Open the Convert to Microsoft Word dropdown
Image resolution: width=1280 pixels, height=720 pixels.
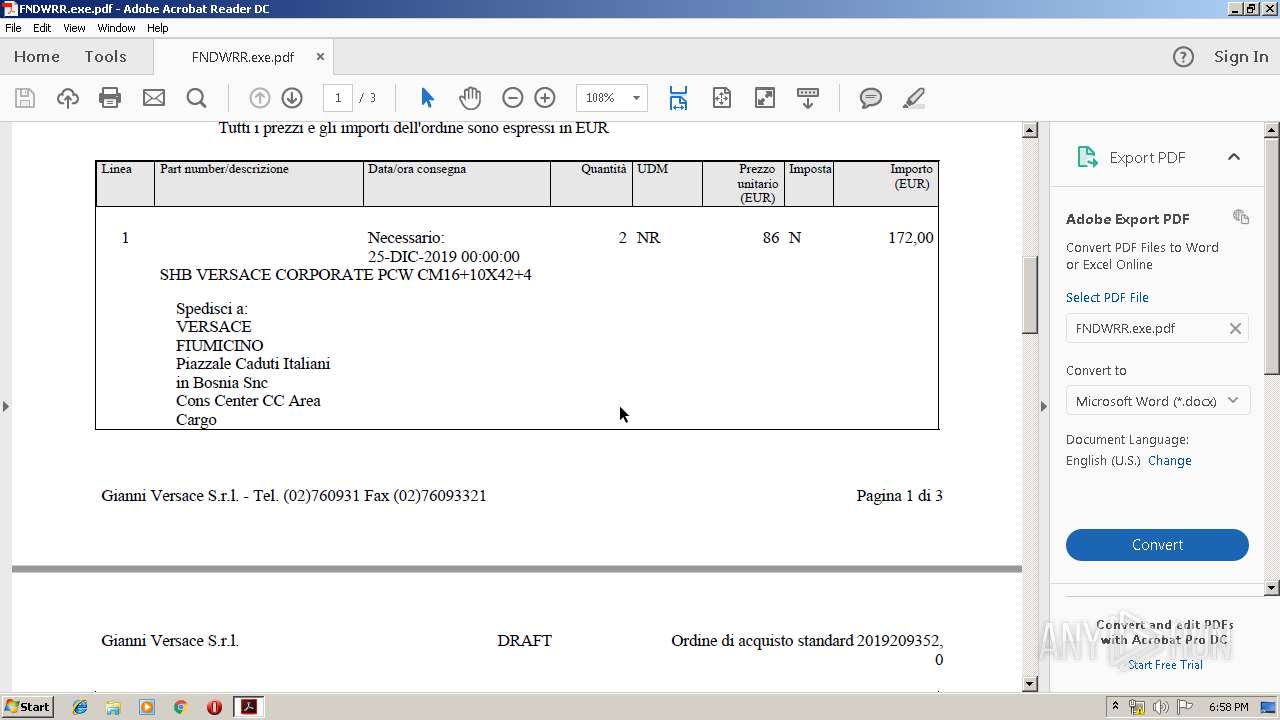pyautogui.click(x=1157, y=401)
